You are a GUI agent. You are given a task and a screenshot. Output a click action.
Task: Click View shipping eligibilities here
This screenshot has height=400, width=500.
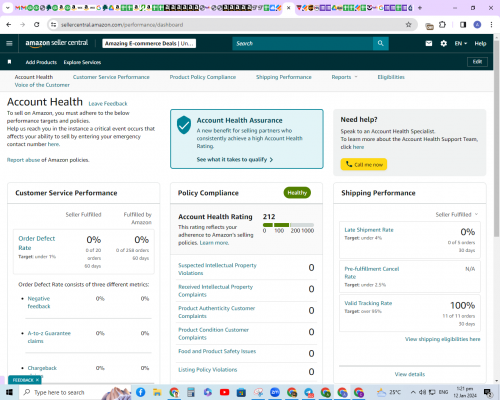click(x=443, y=339)
